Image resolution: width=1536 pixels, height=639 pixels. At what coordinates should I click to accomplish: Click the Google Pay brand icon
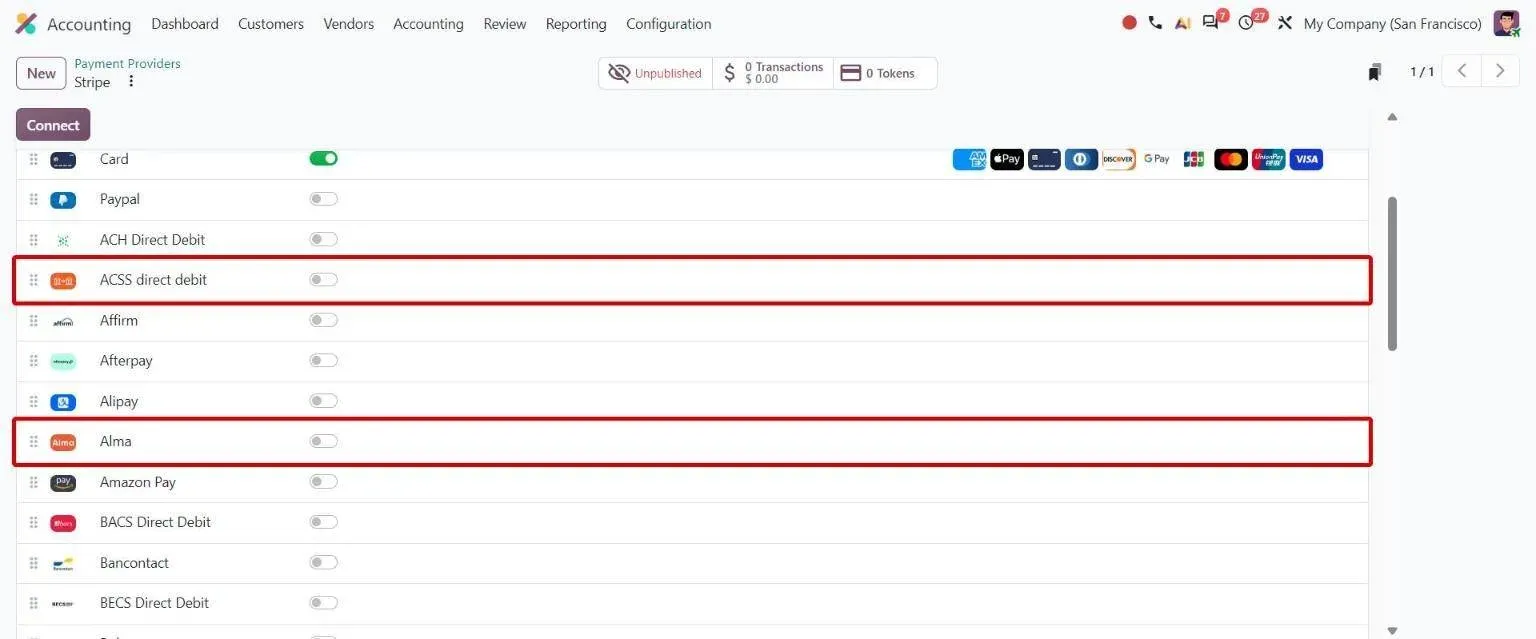click(1156, 159)
